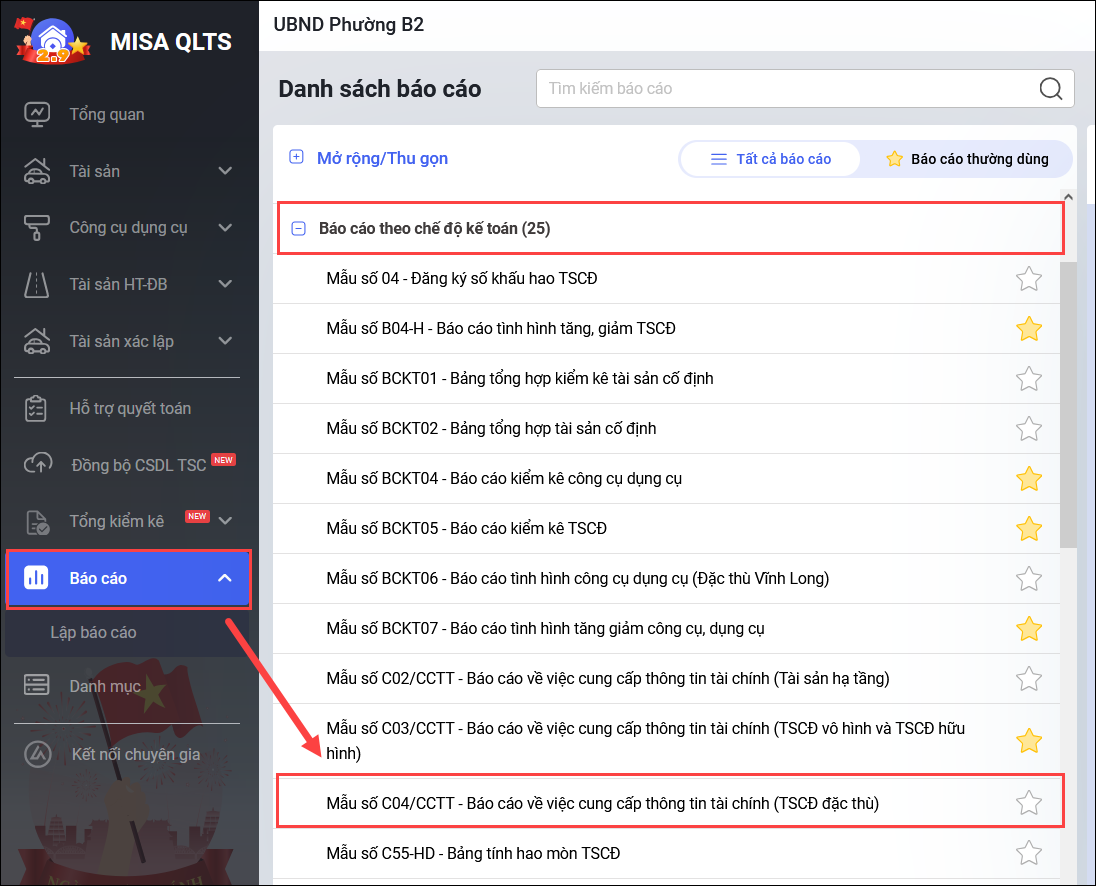Open C02/CCTT Tài sản hạ tầng report
1096x886 pixels.
(608, 678)
